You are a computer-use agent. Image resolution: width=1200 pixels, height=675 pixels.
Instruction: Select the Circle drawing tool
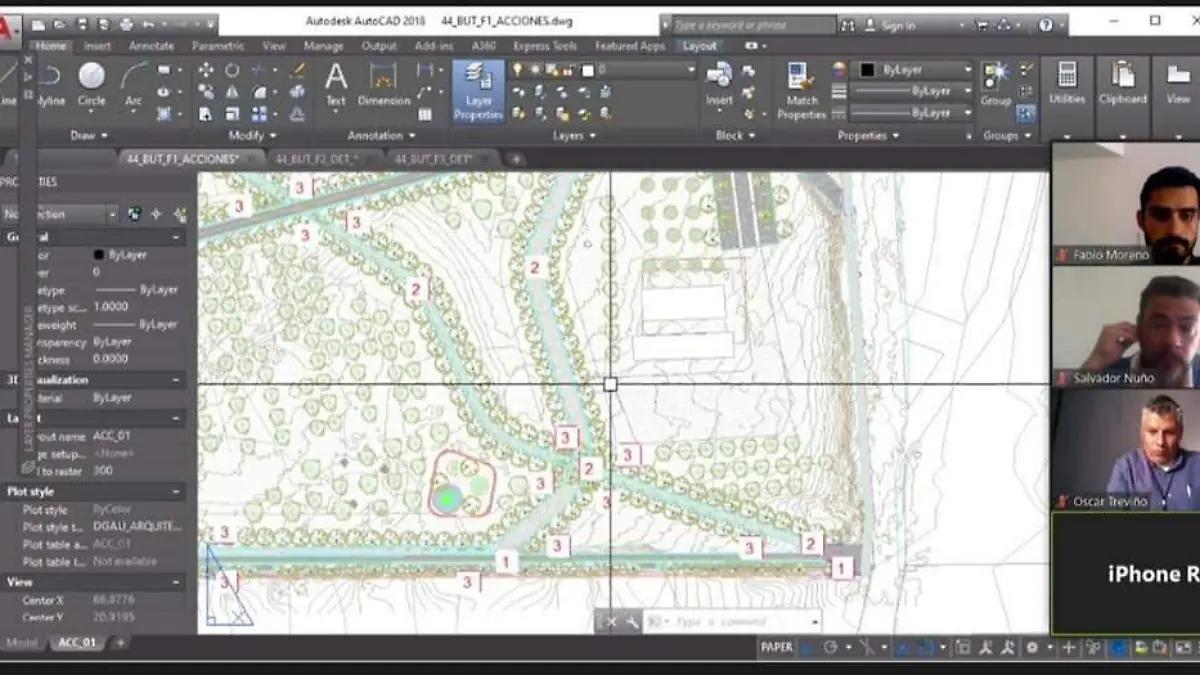(91, 82)
